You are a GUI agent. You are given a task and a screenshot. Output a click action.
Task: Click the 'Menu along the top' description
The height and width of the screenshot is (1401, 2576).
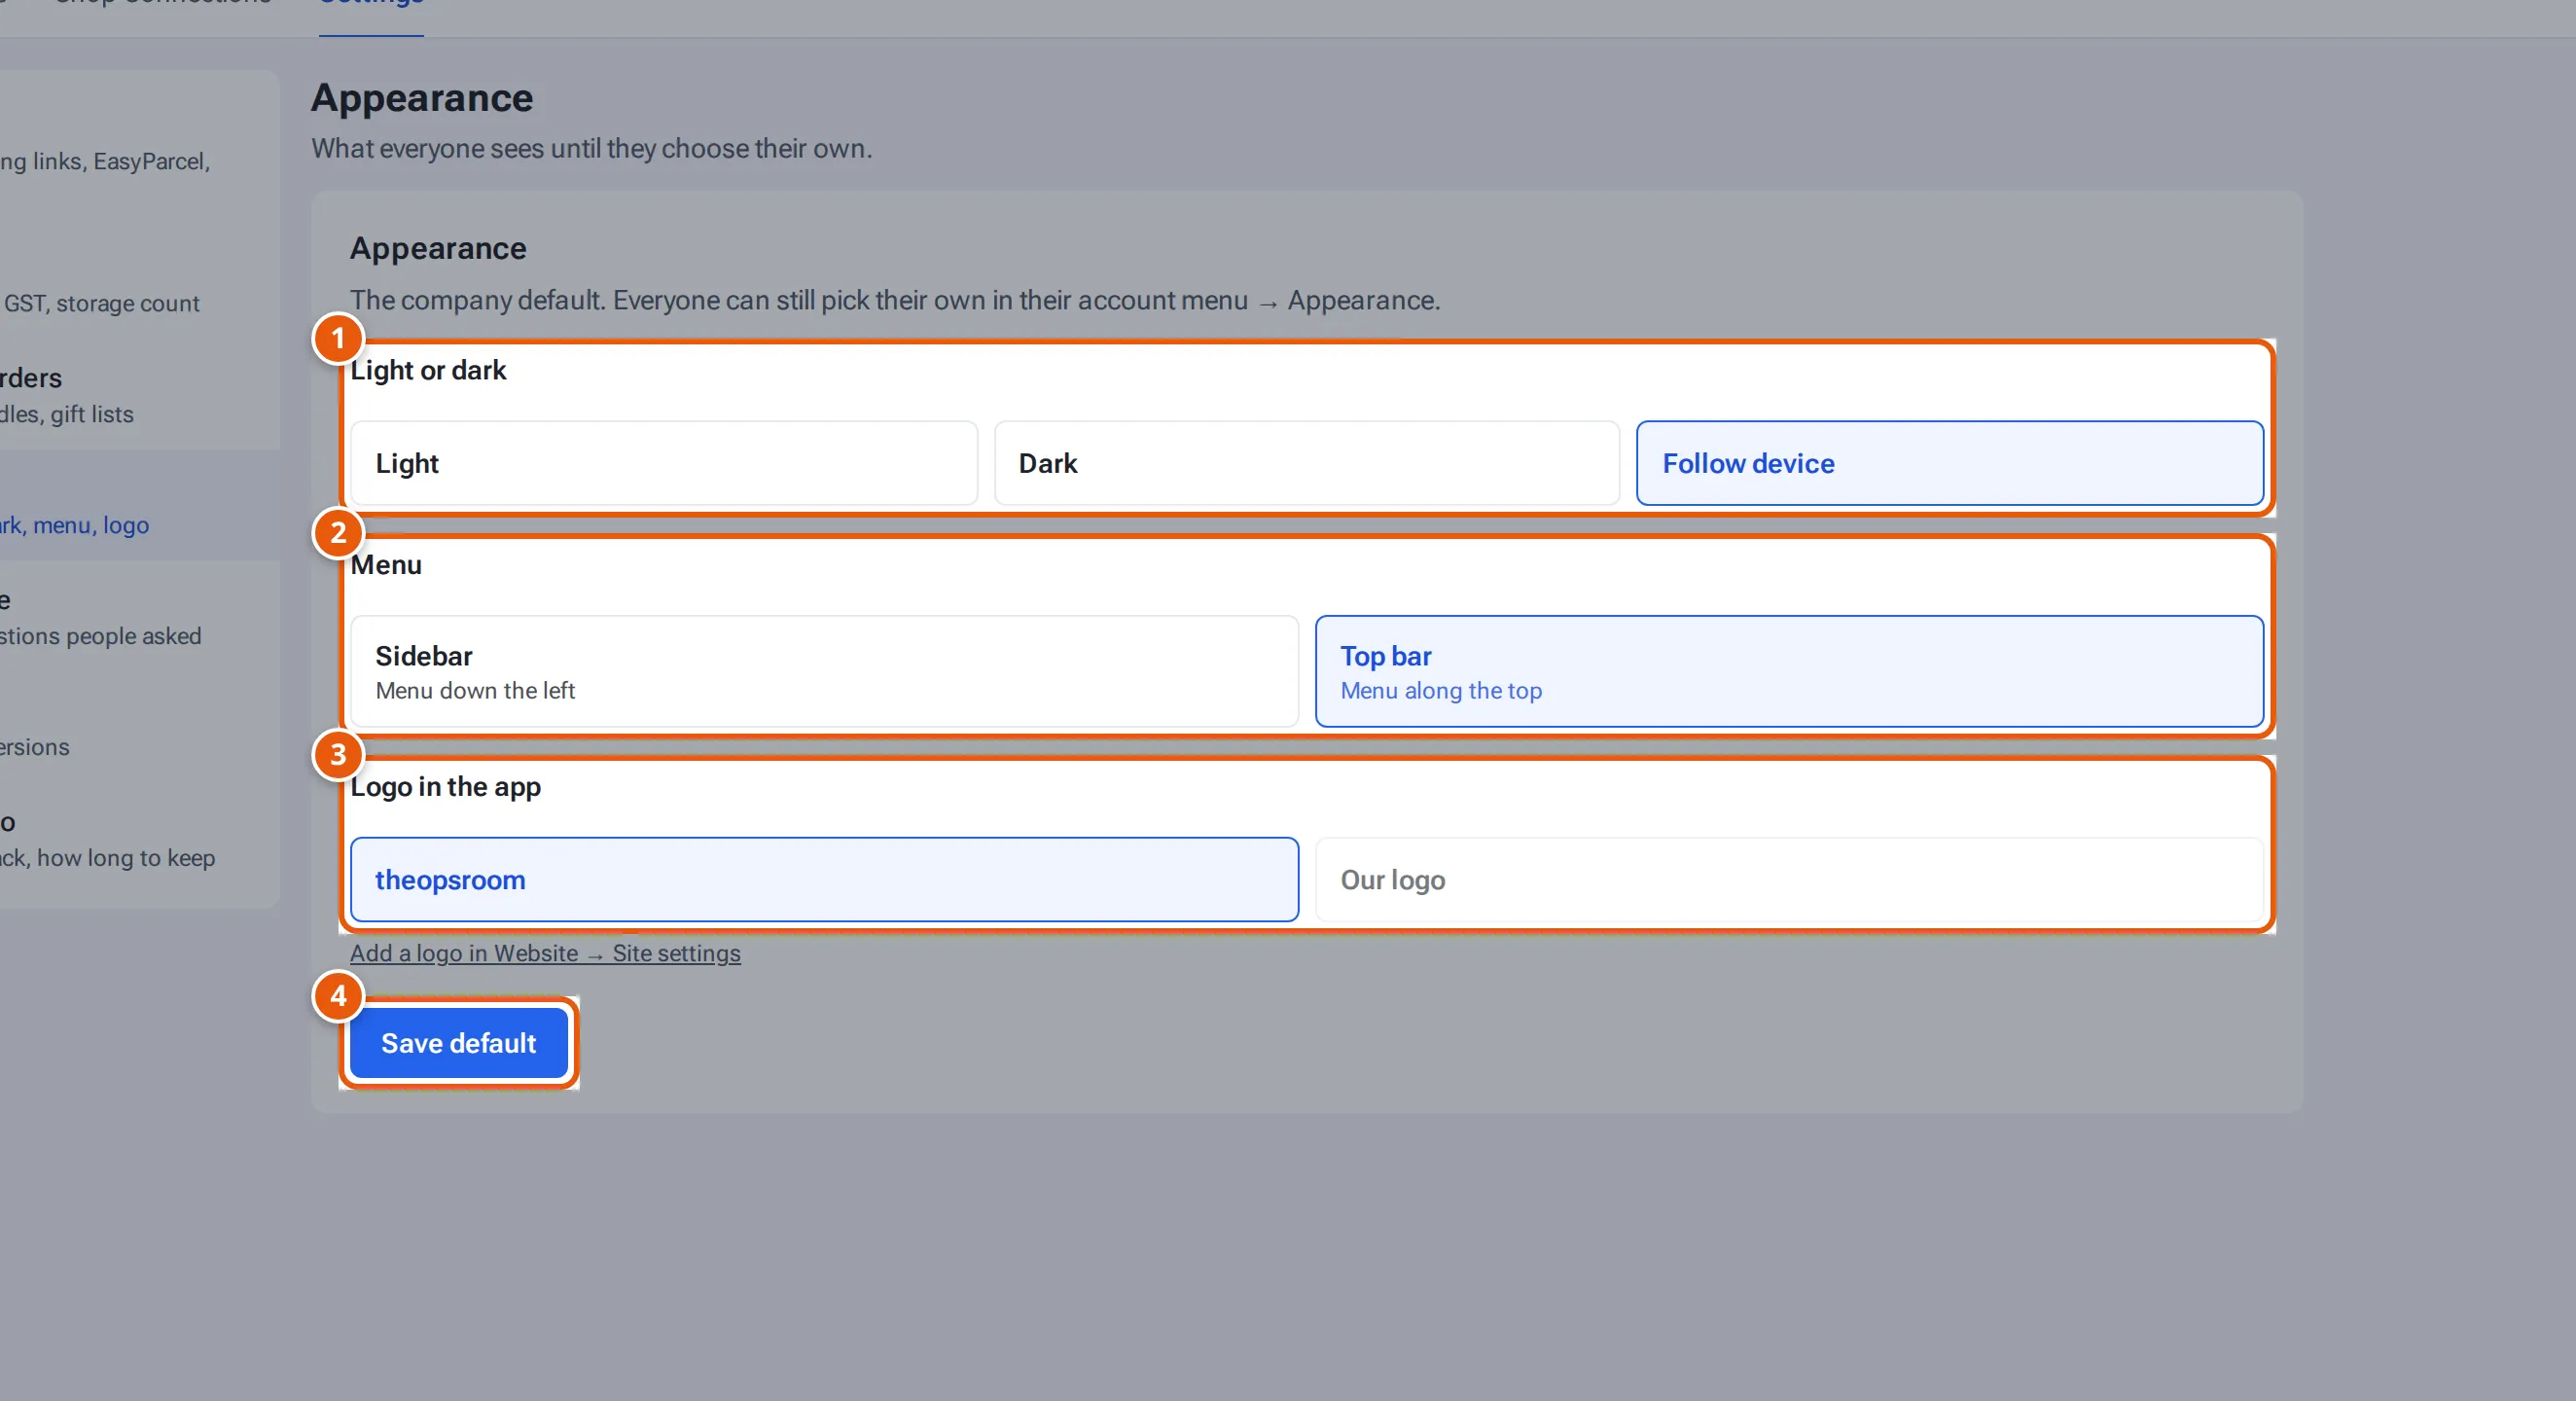pos(1441,690)
